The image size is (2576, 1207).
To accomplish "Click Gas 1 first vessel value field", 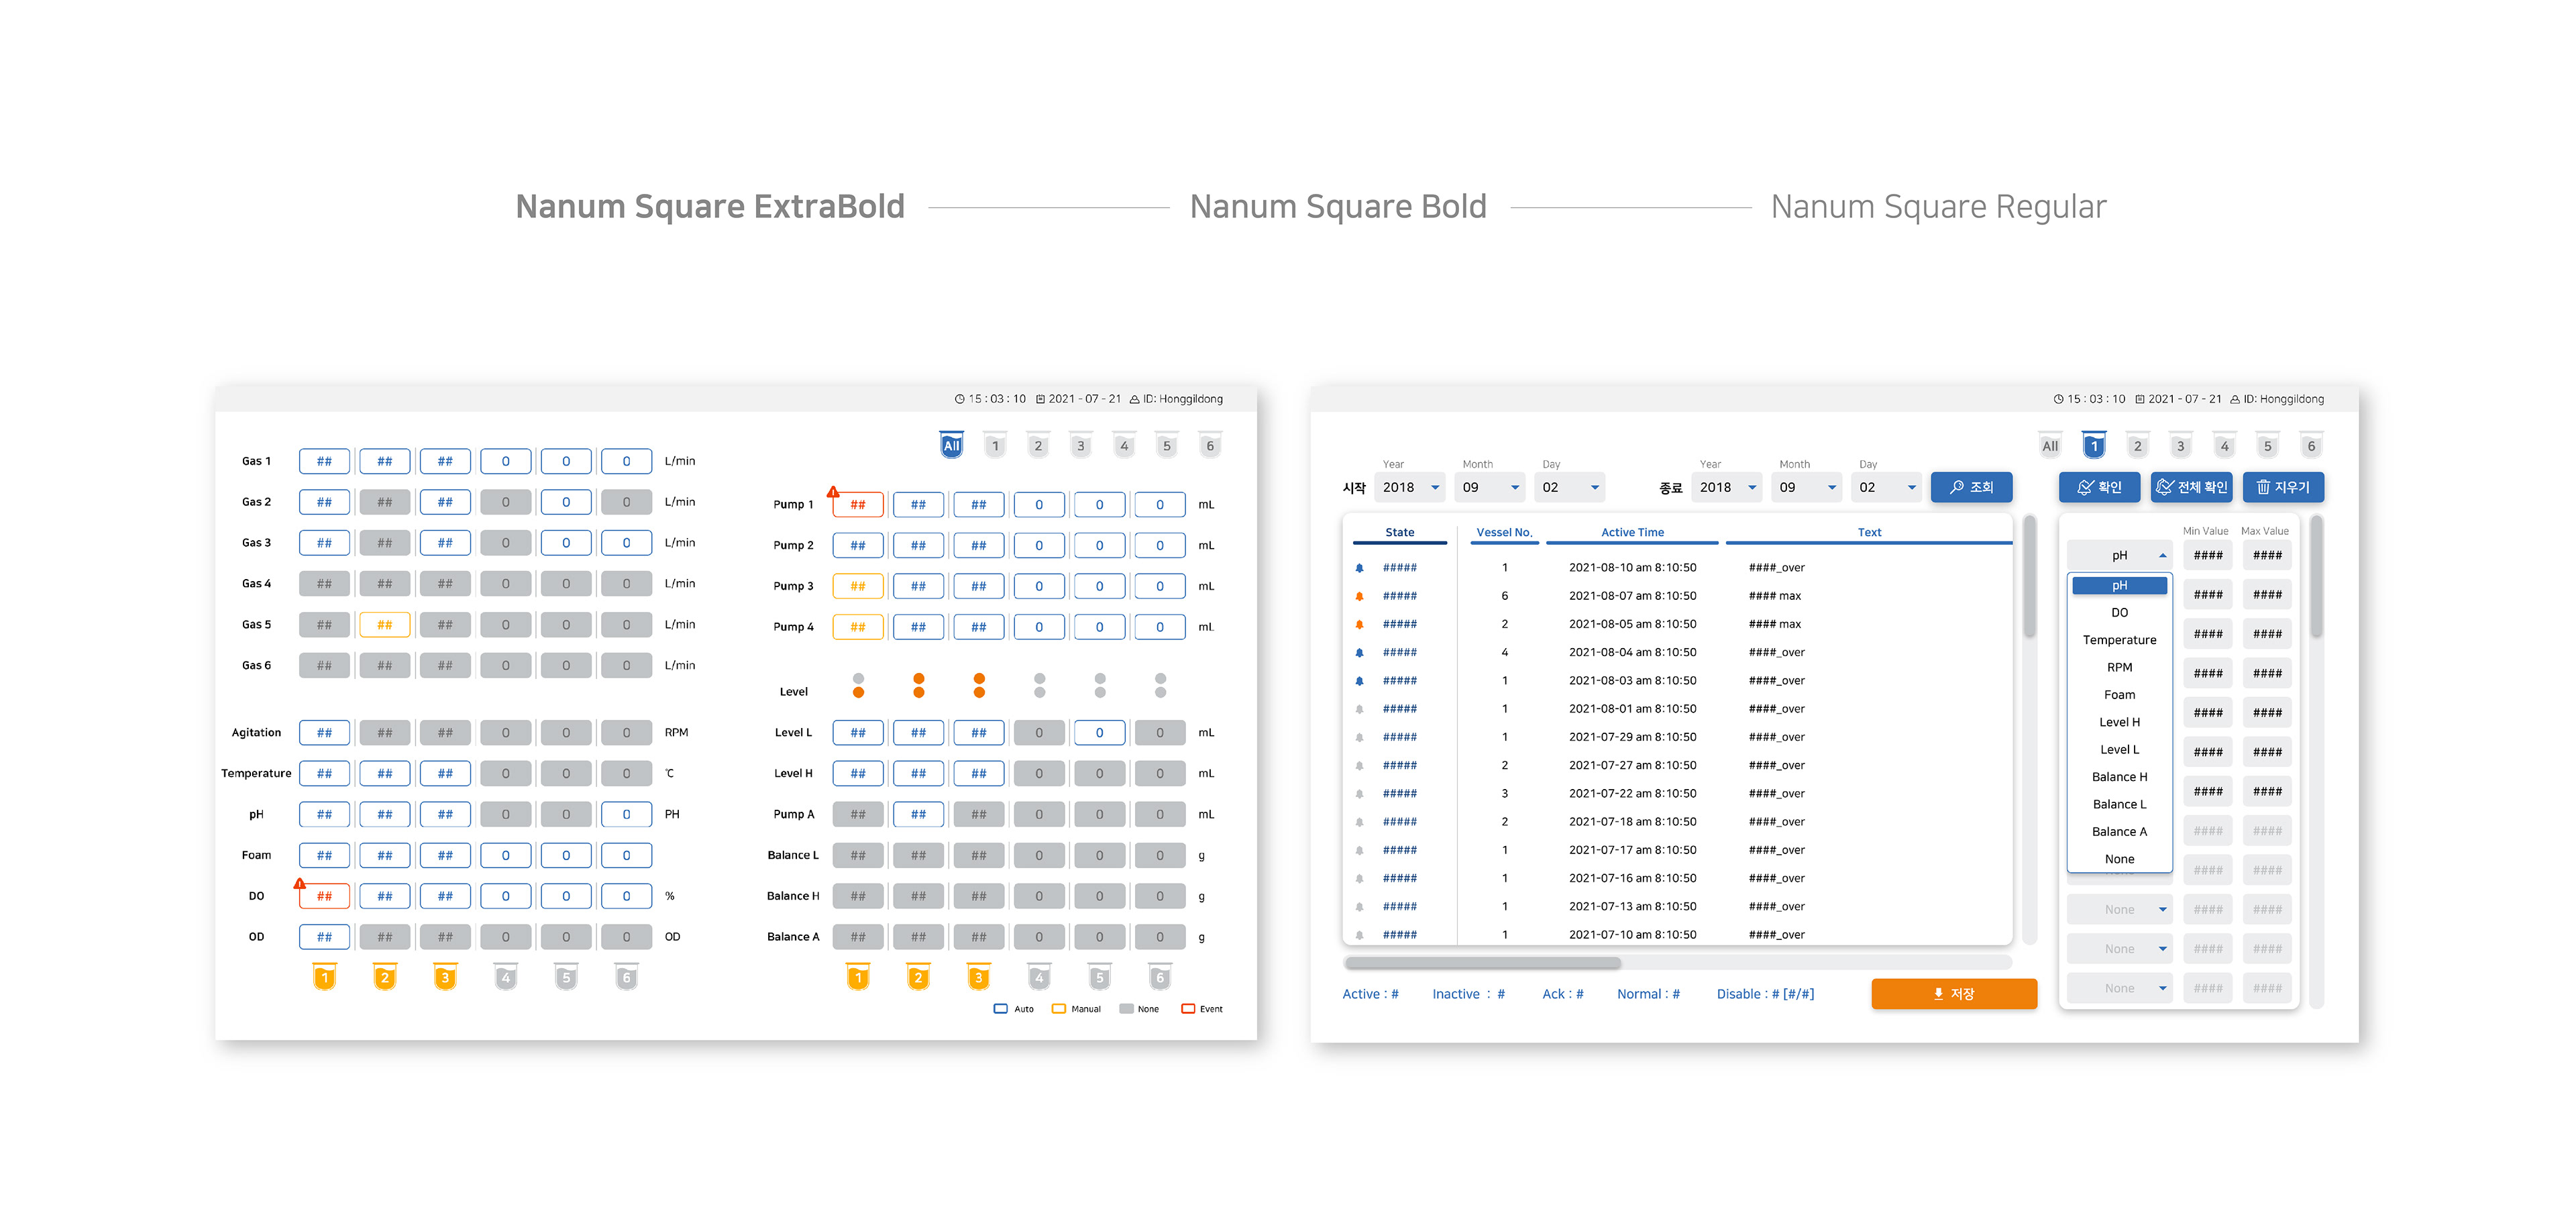I will point(324,461).
